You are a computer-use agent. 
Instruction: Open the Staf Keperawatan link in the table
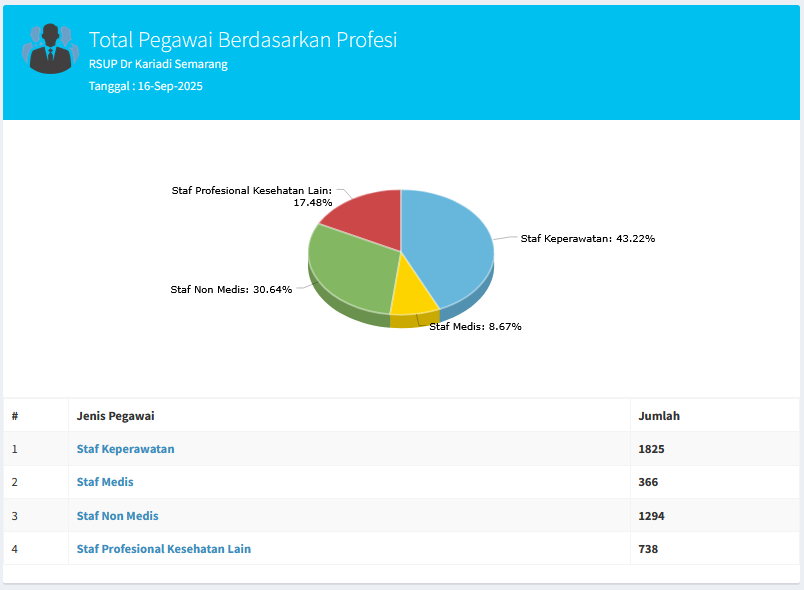pos(125,449)
